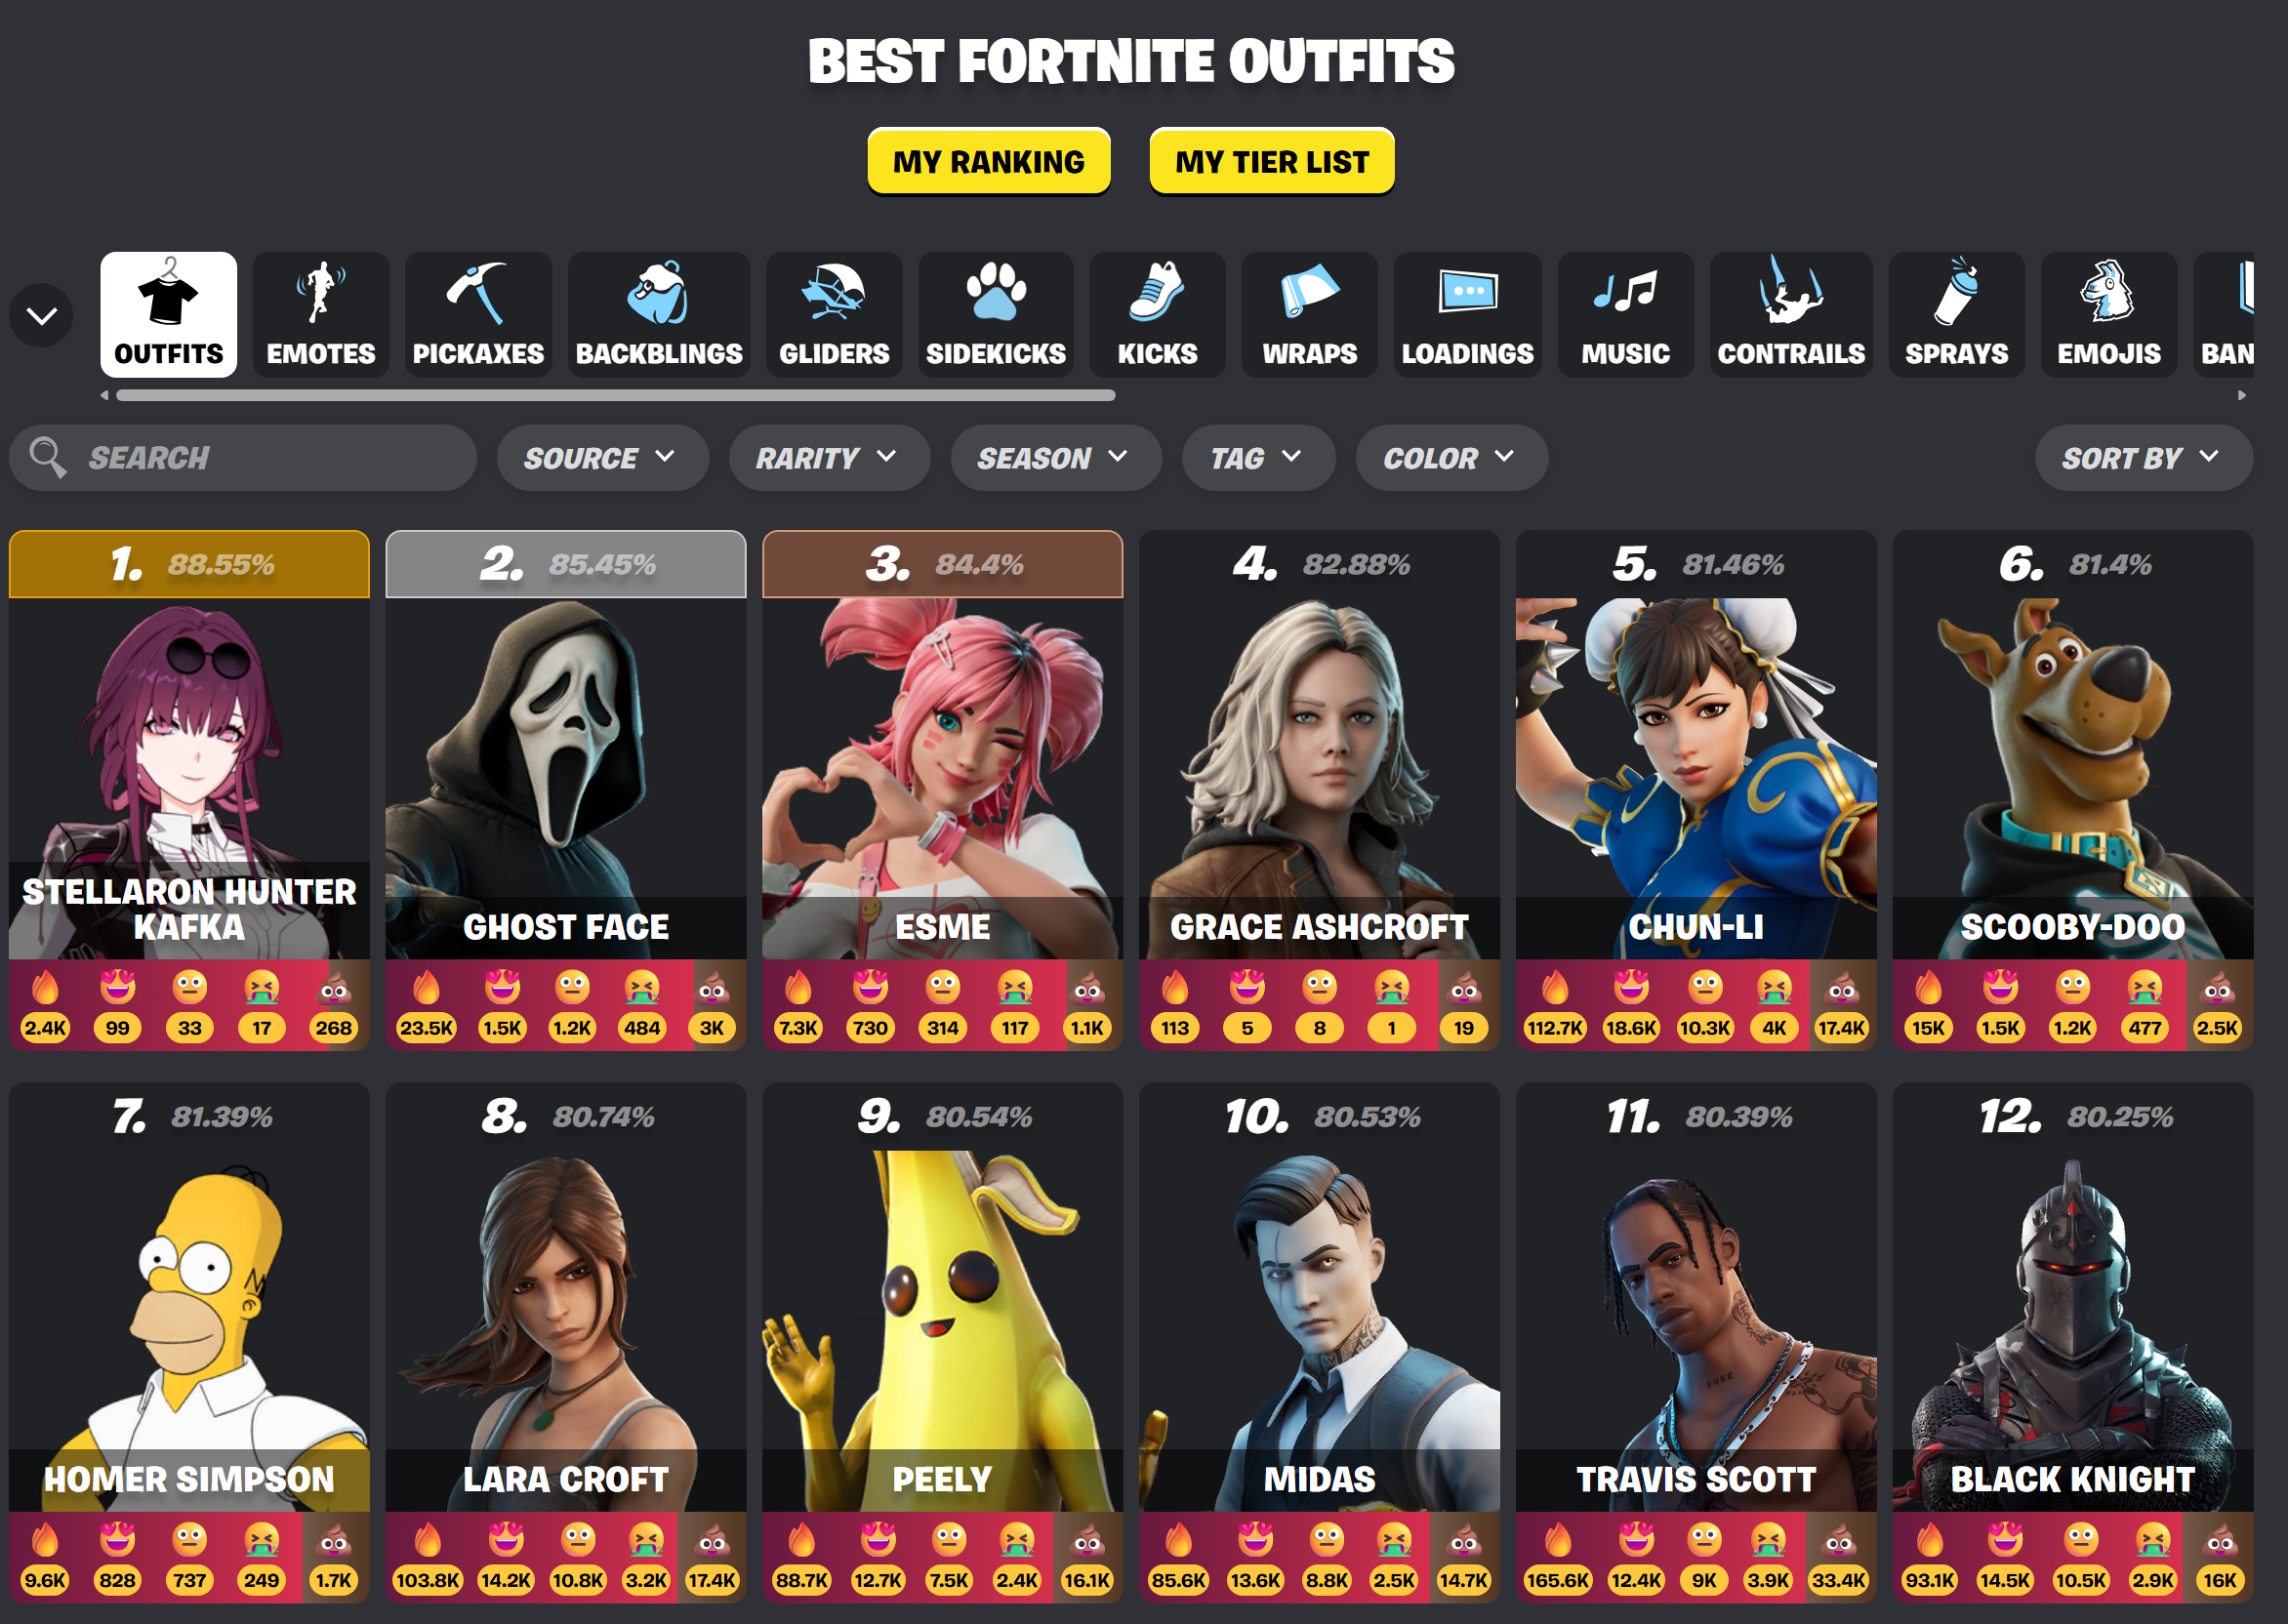The image size is (2288, 1624).
Task: Open the Source filter dropdown
Action: coord(601,458)
